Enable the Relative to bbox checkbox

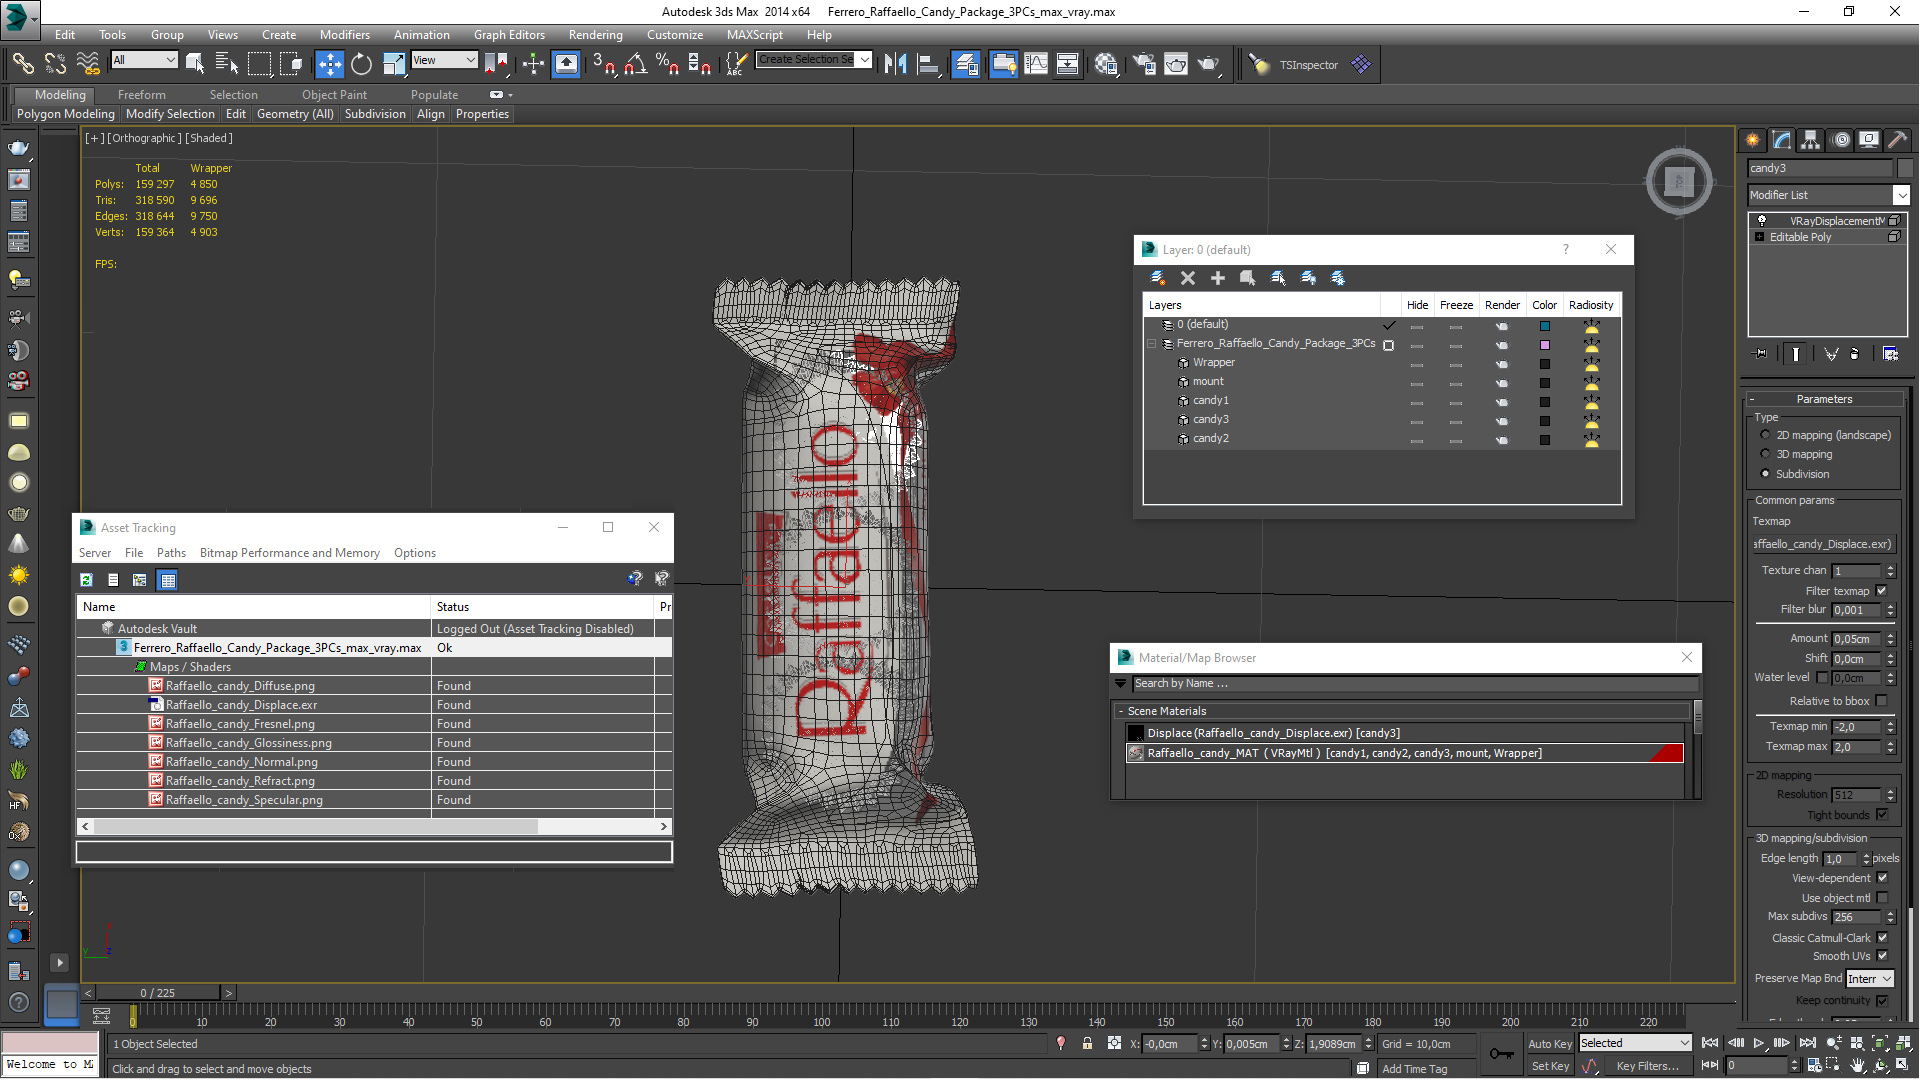[x=1881, y=701]
